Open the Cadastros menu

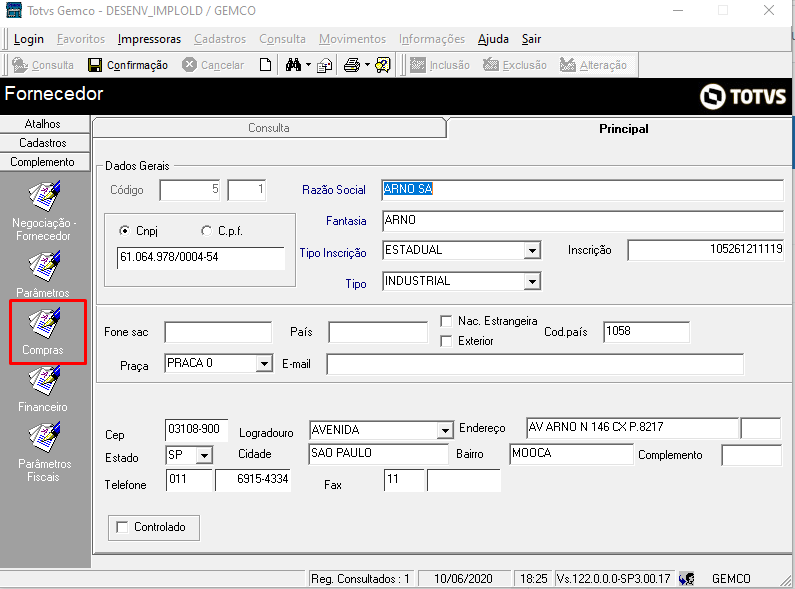click(x=220, y=39)
